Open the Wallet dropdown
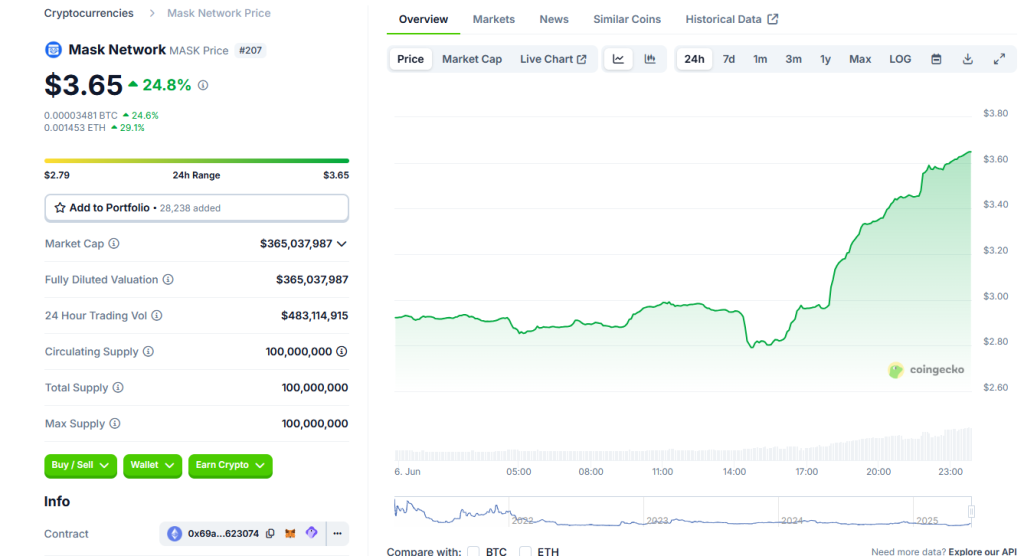The image size is (1024, 556). (x=152, y=465)
